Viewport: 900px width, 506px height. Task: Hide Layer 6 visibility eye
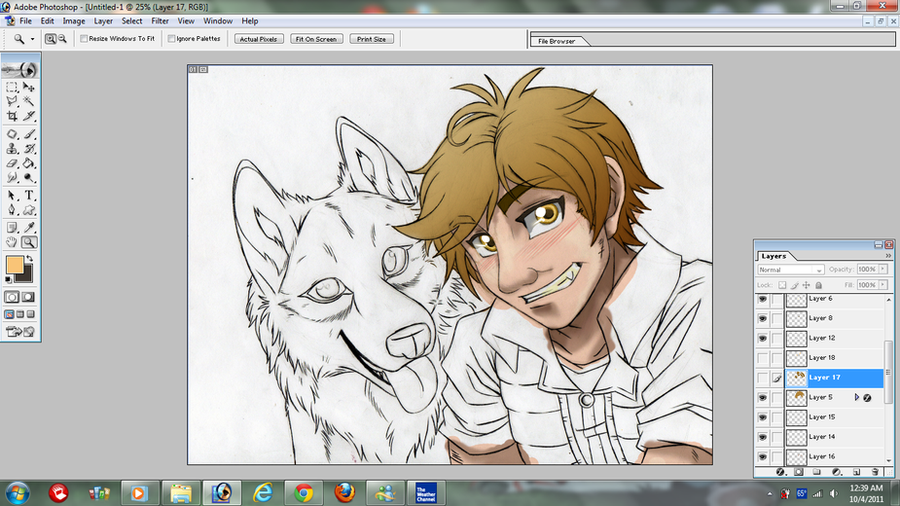point(762,299)
